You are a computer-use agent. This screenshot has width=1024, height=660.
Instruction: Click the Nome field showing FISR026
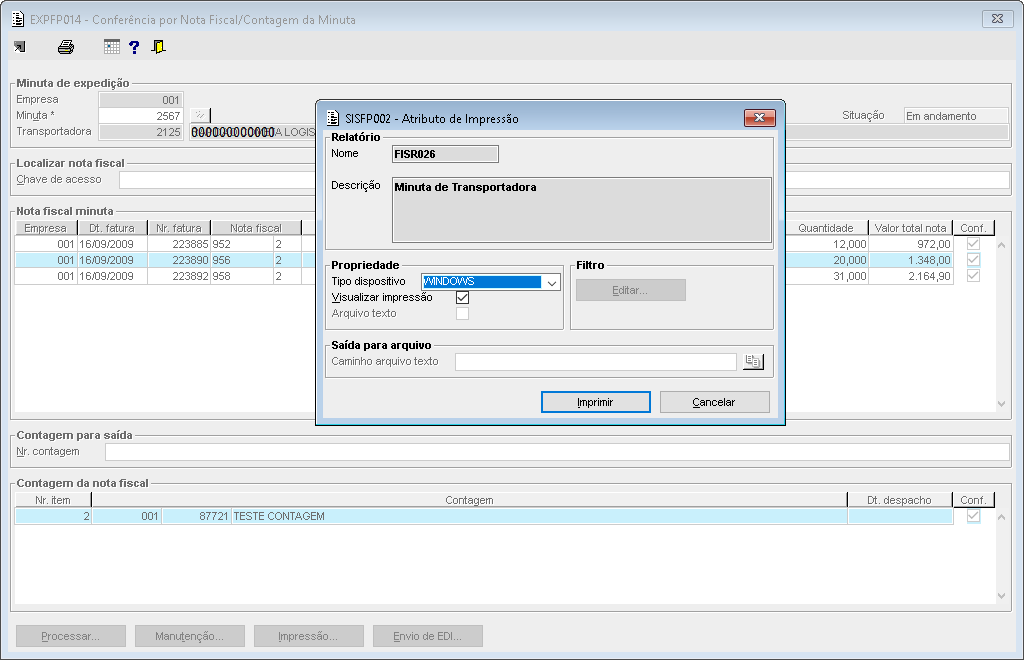pyautogui.click(x=445, y=154)
